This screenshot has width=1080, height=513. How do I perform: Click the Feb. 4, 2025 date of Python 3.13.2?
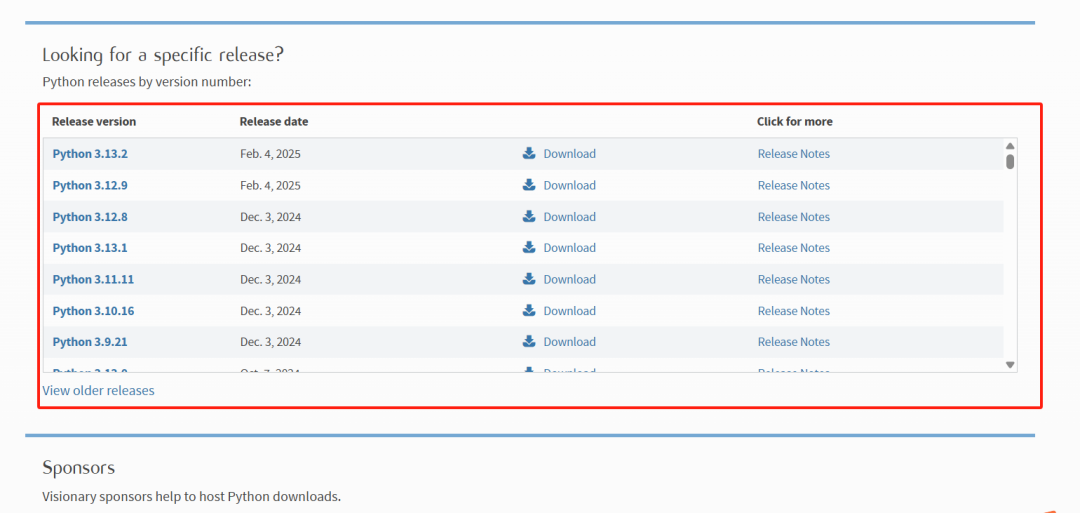point(271,154)
